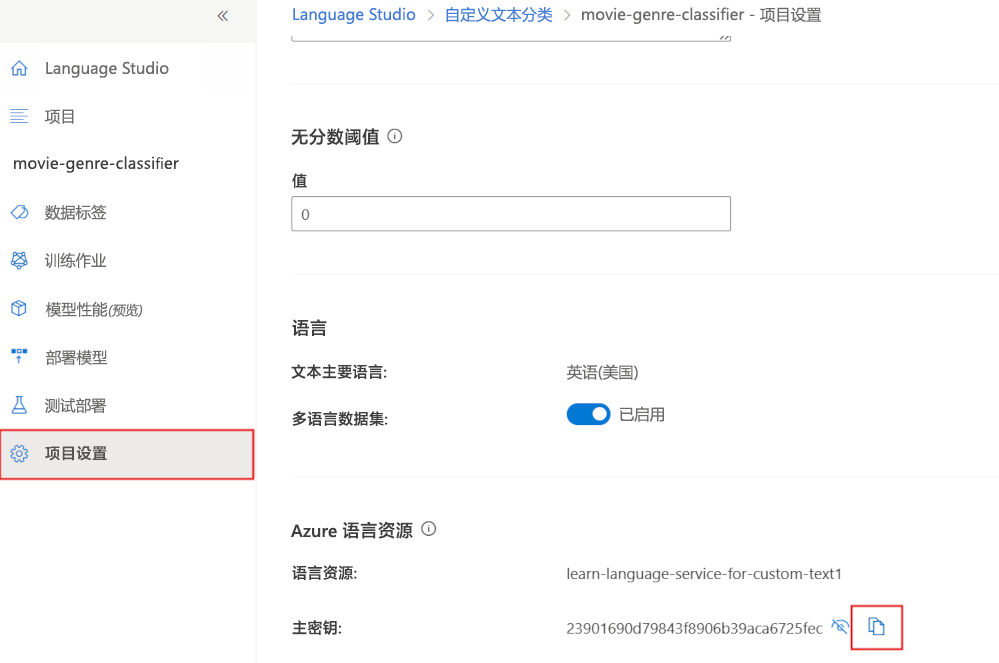Click the 数据标签 tag icon
This screenshot has width=999, height=663.
coord(19,212)
